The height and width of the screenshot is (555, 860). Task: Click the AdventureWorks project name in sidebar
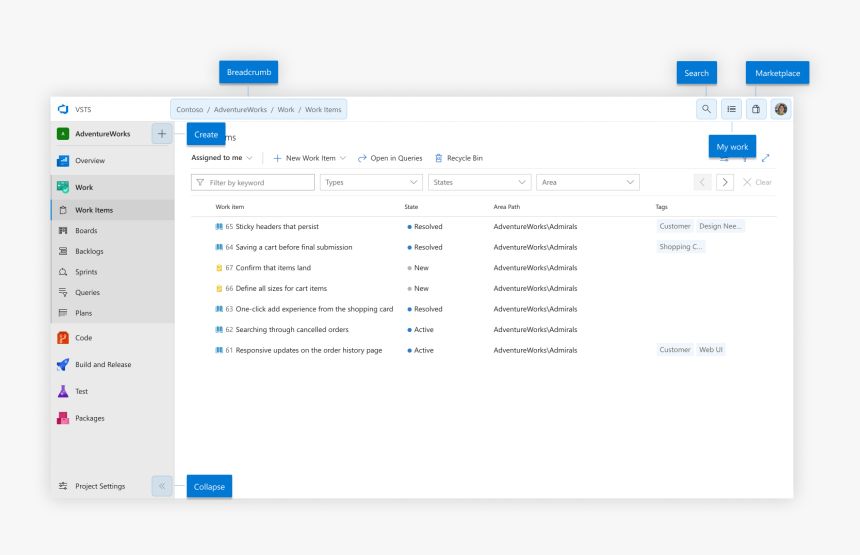103,134
